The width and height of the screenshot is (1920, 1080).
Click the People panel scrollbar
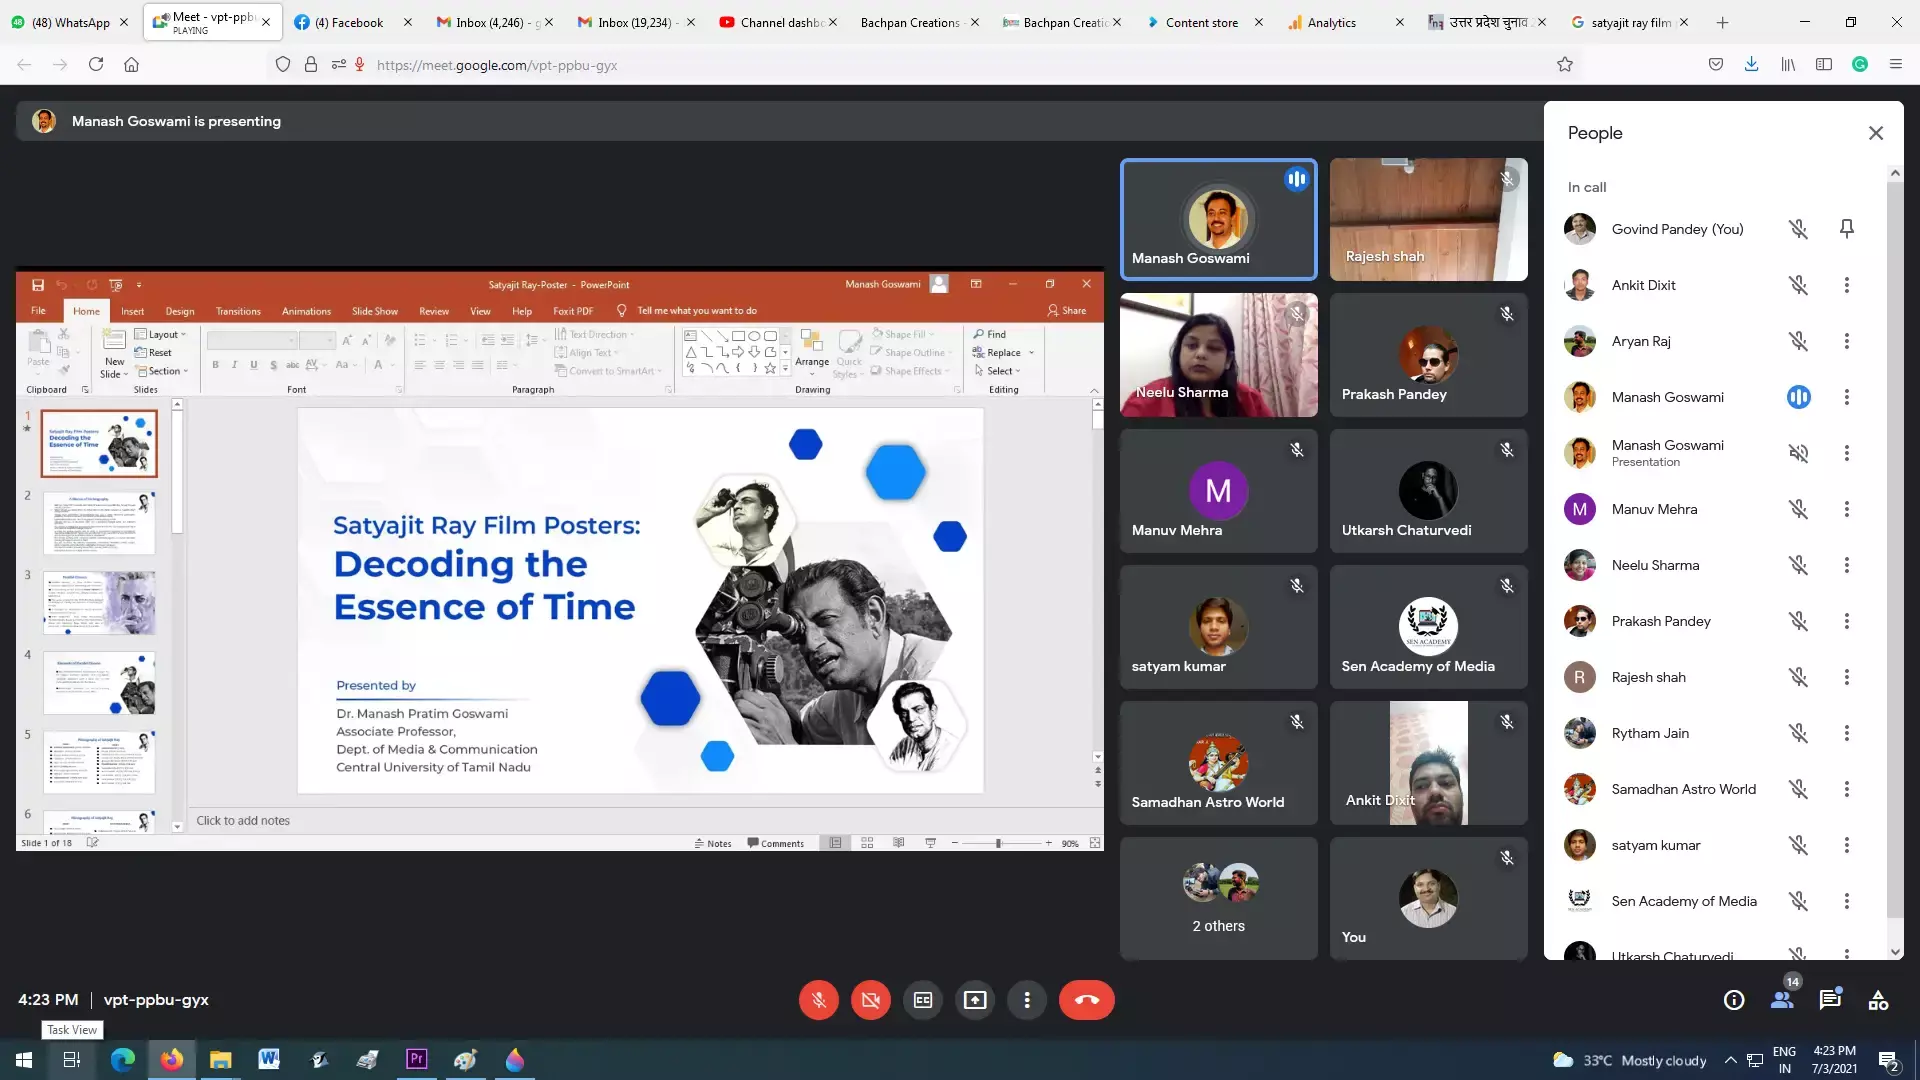pos(1895,550)
